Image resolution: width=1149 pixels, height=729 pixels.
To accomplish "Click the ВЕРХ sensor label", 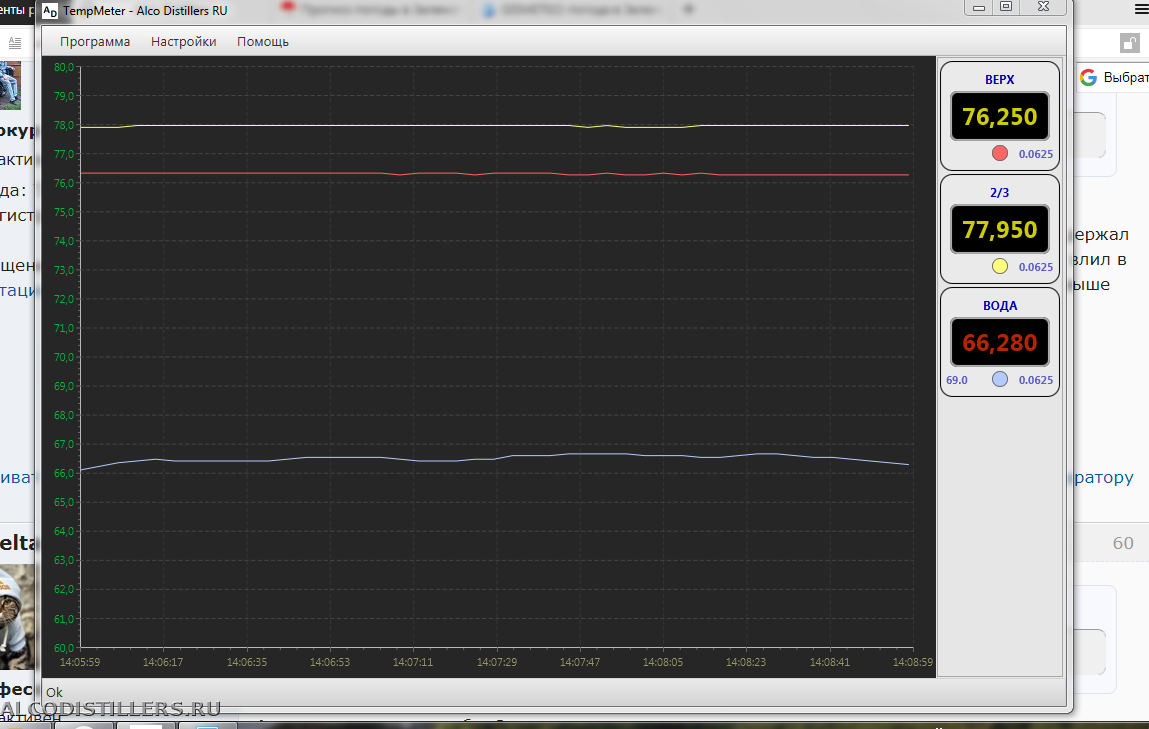I will point(1000,80).
